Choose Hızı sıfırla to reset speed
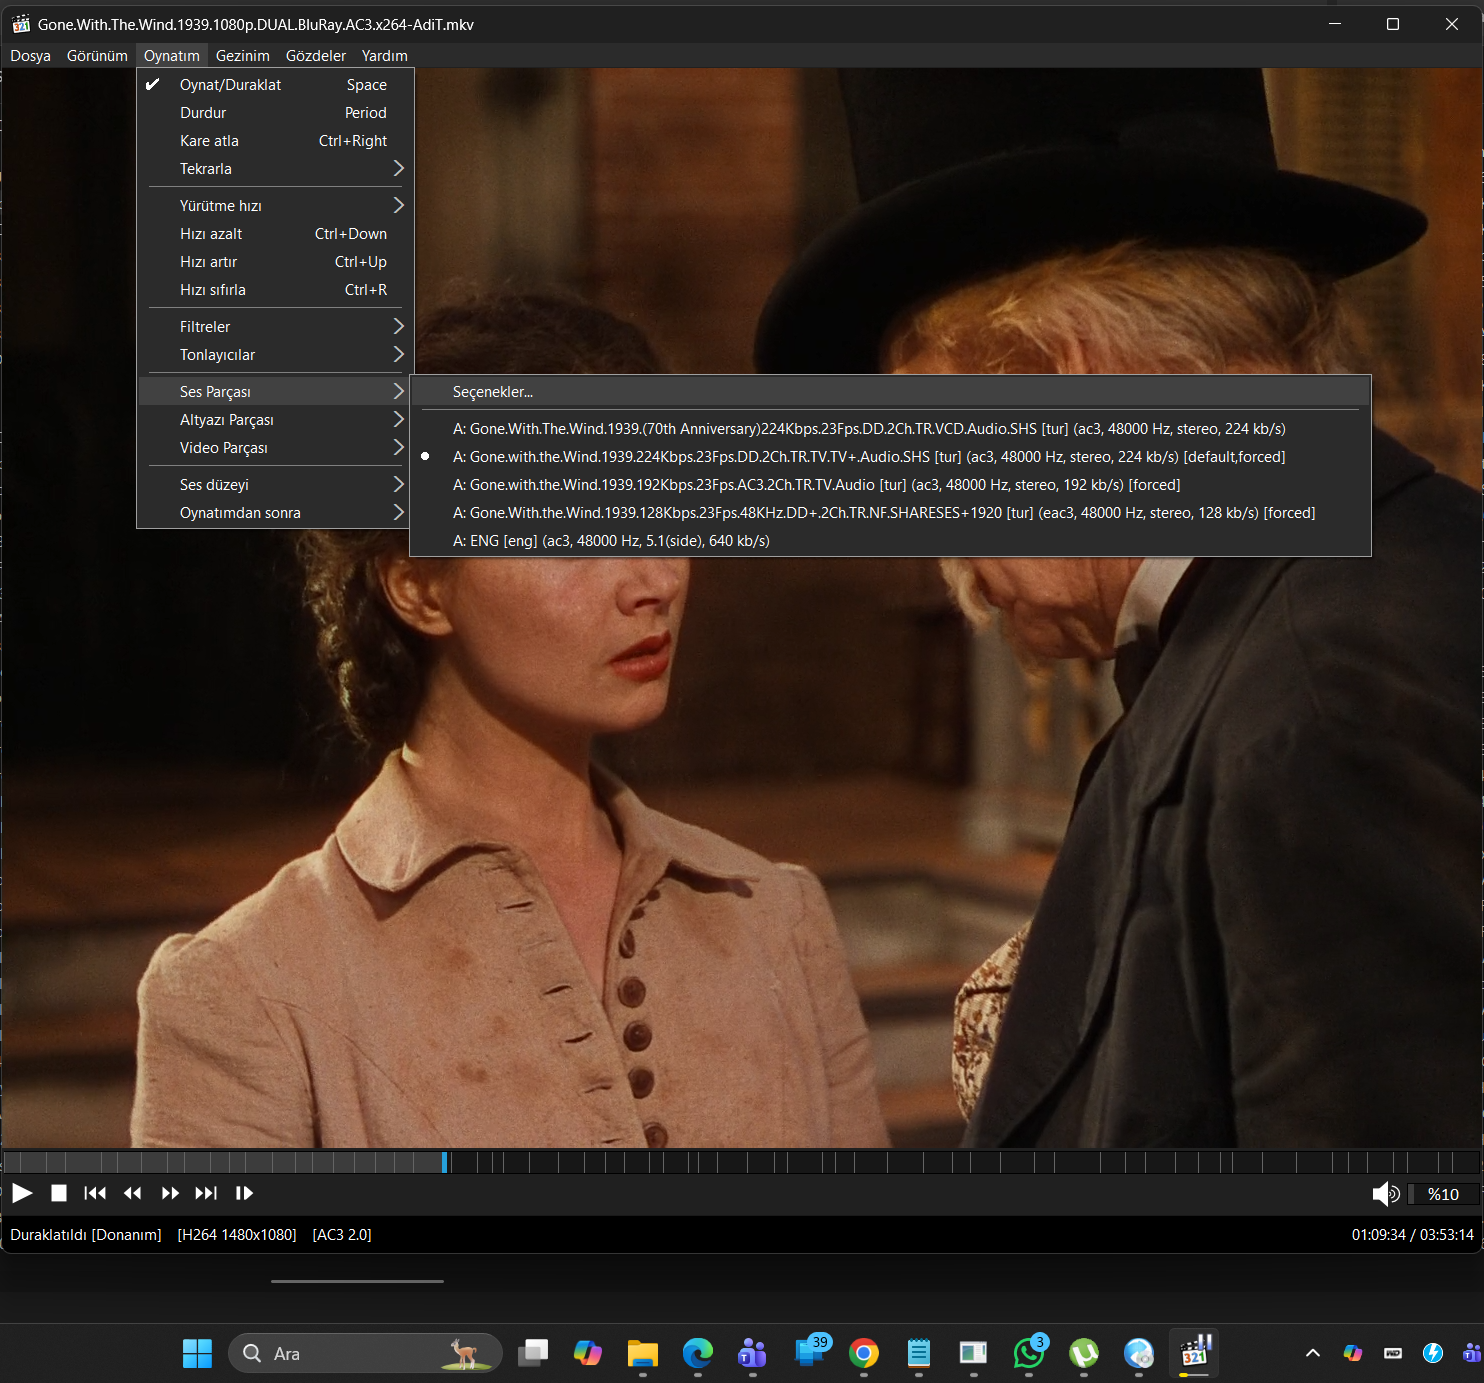1484x1383 pixels. tap(276, 290)
